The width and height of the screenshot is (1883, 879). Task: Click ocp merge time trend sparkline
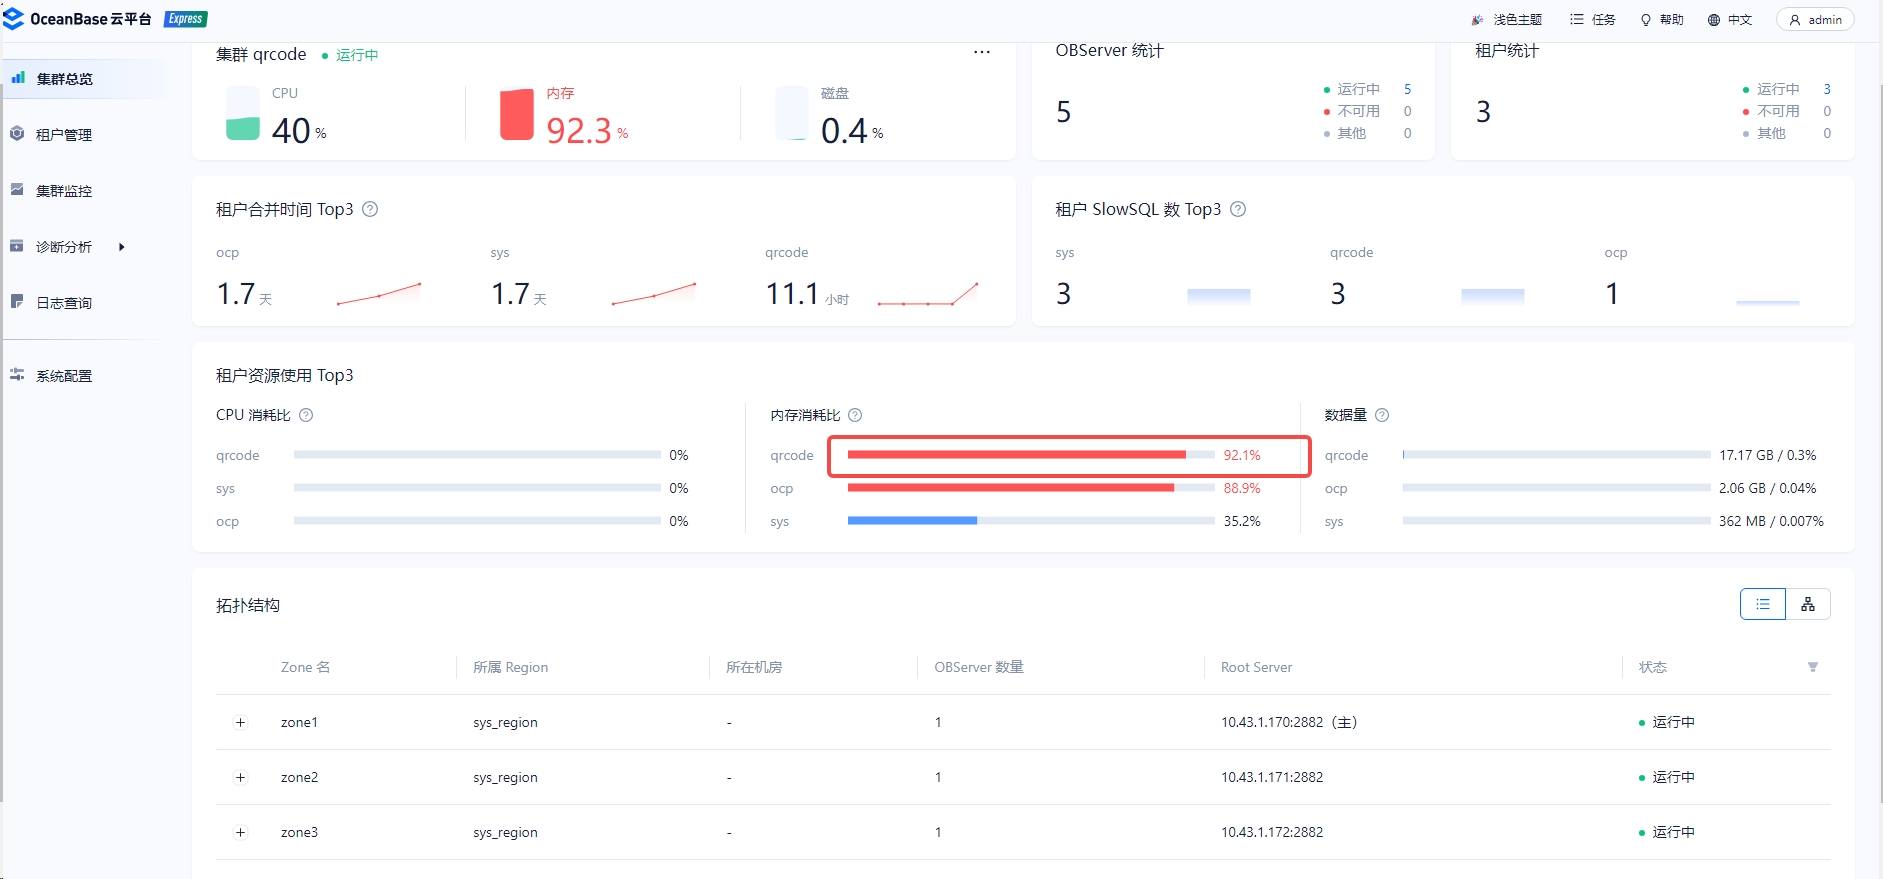click(379, 294)
